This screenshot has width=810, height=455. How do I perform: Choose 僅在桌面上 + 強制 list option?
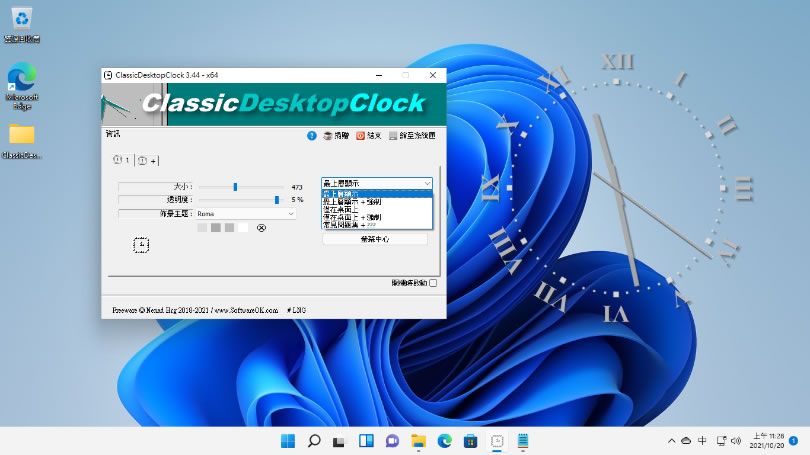[377, 217]
